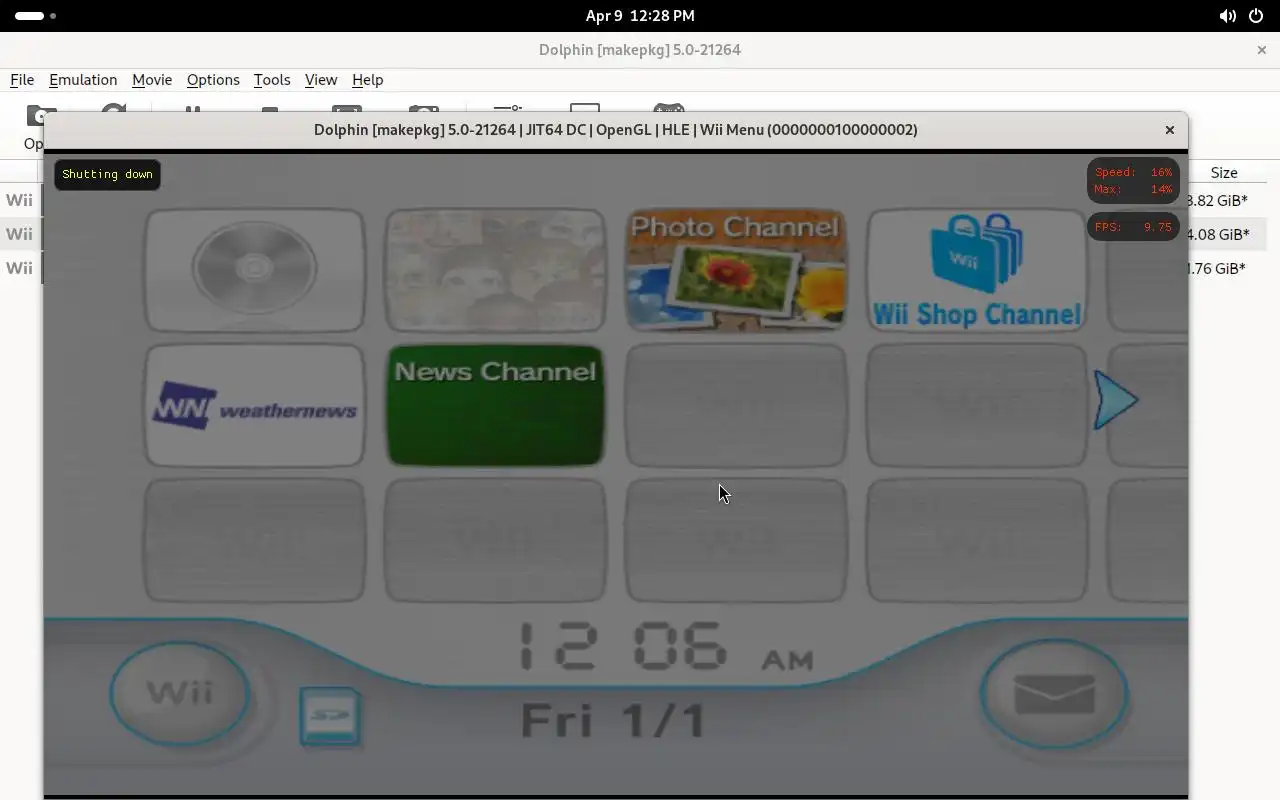The width and height of the screenshot is (1280, 800).
Task: Open the Wii Shop Channel
Action: tap(976, 270)
